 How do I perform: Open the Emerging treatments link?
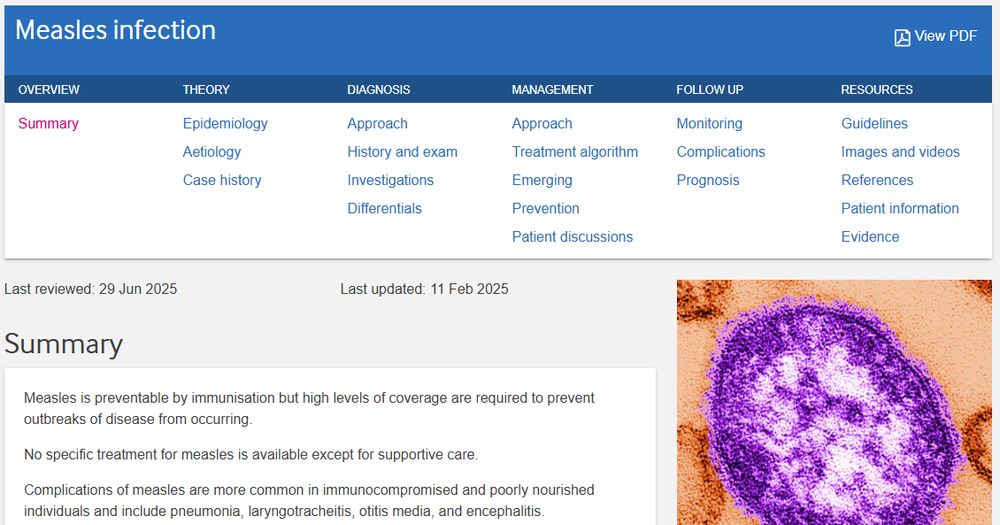(542, 181)
